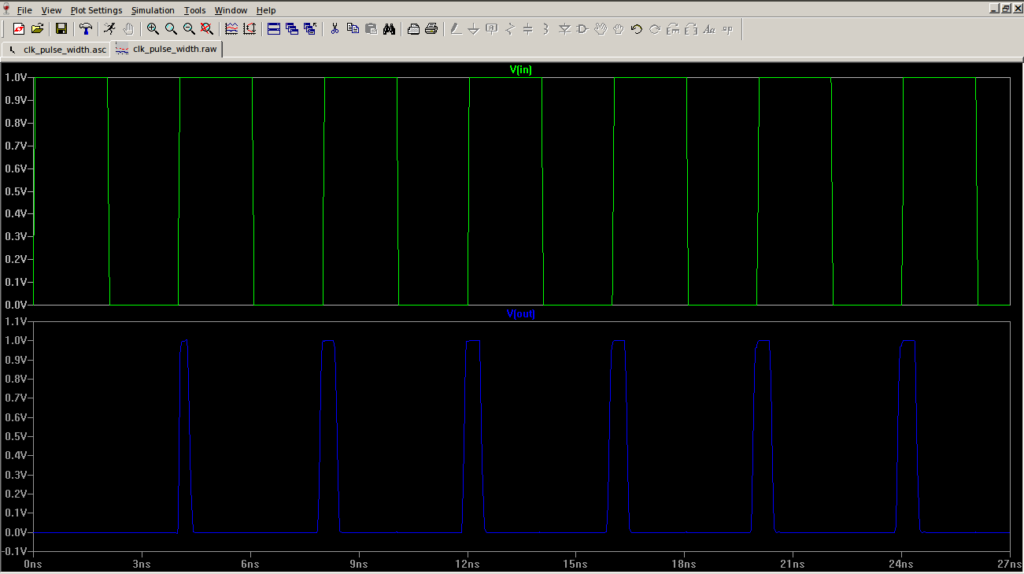Click the Move open-hand icon
Viewport: 1024px width, 574px height.
pyautogui.click(x=600, y=29)
